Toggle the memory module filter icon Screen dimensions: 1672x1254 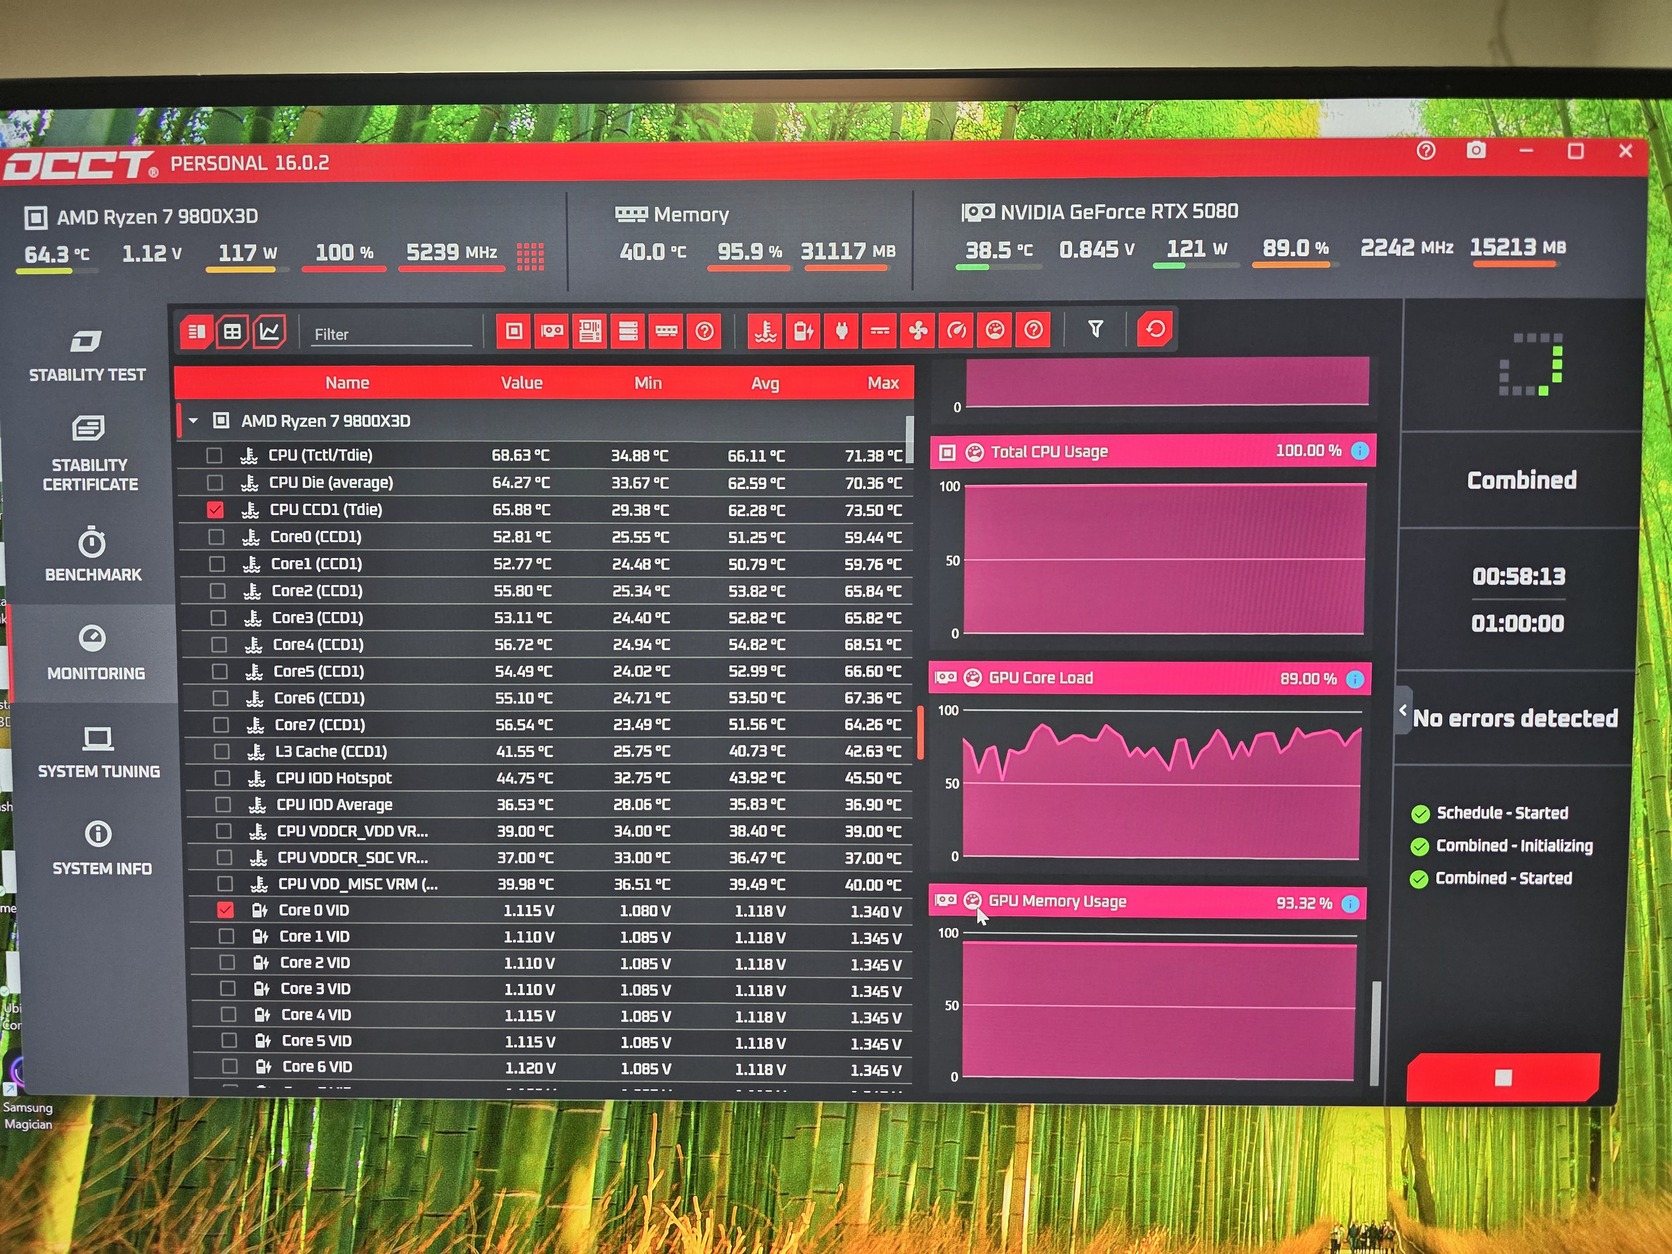click(666, 331)
